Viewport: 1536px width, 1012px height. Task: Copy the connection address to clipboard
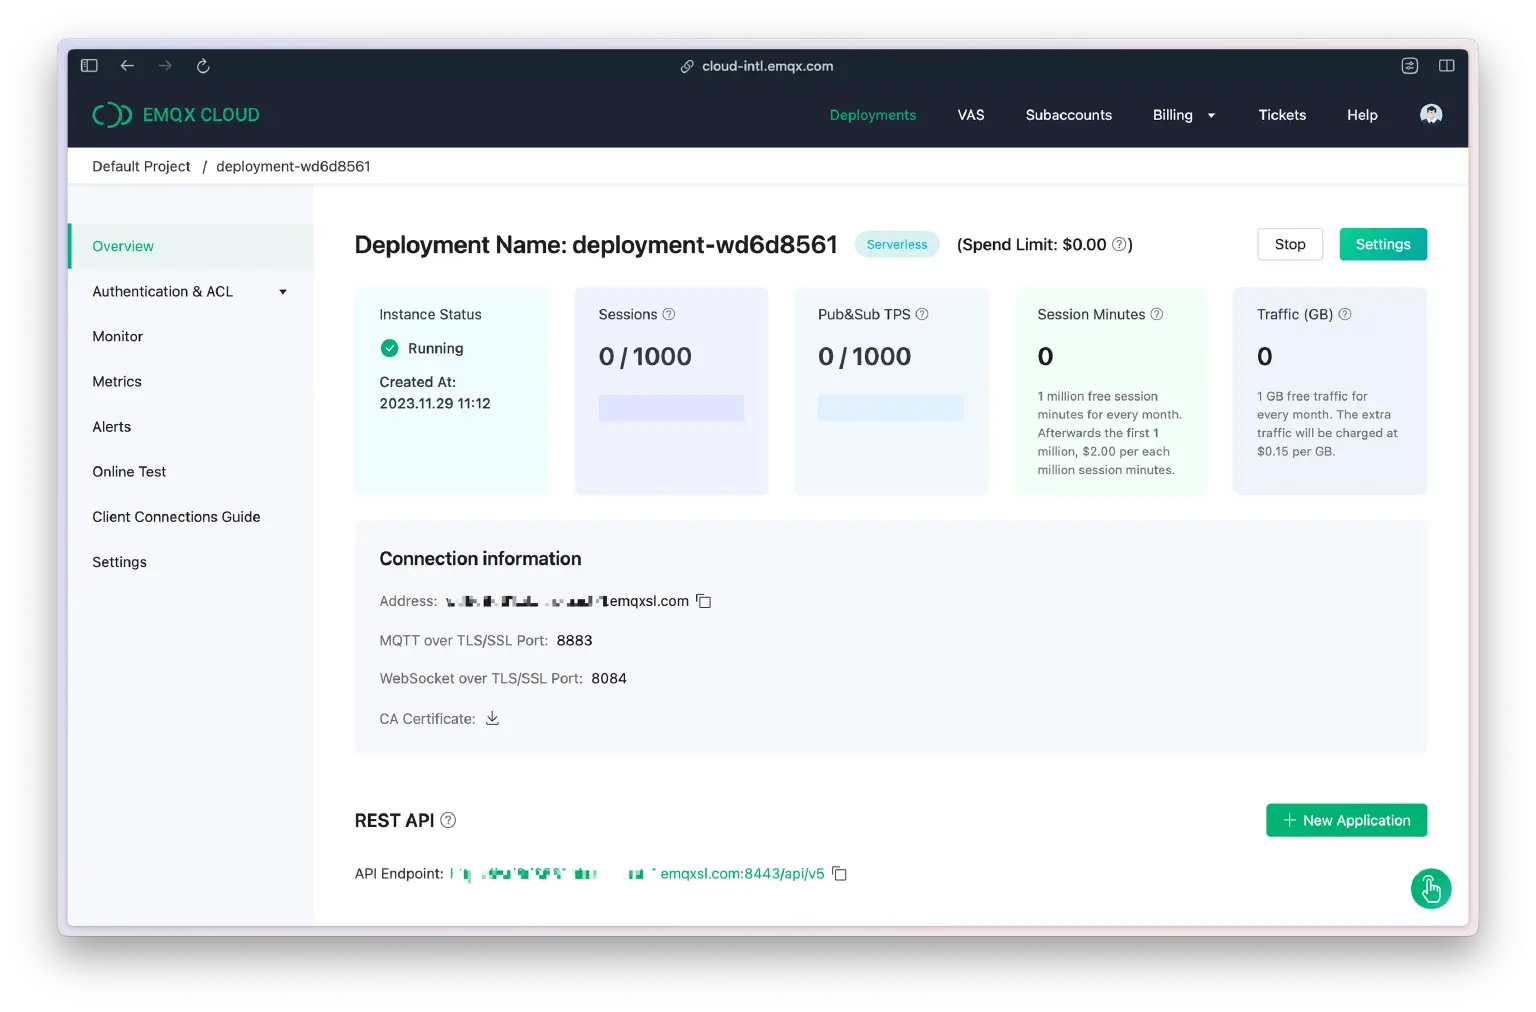[x=704, y=601]
